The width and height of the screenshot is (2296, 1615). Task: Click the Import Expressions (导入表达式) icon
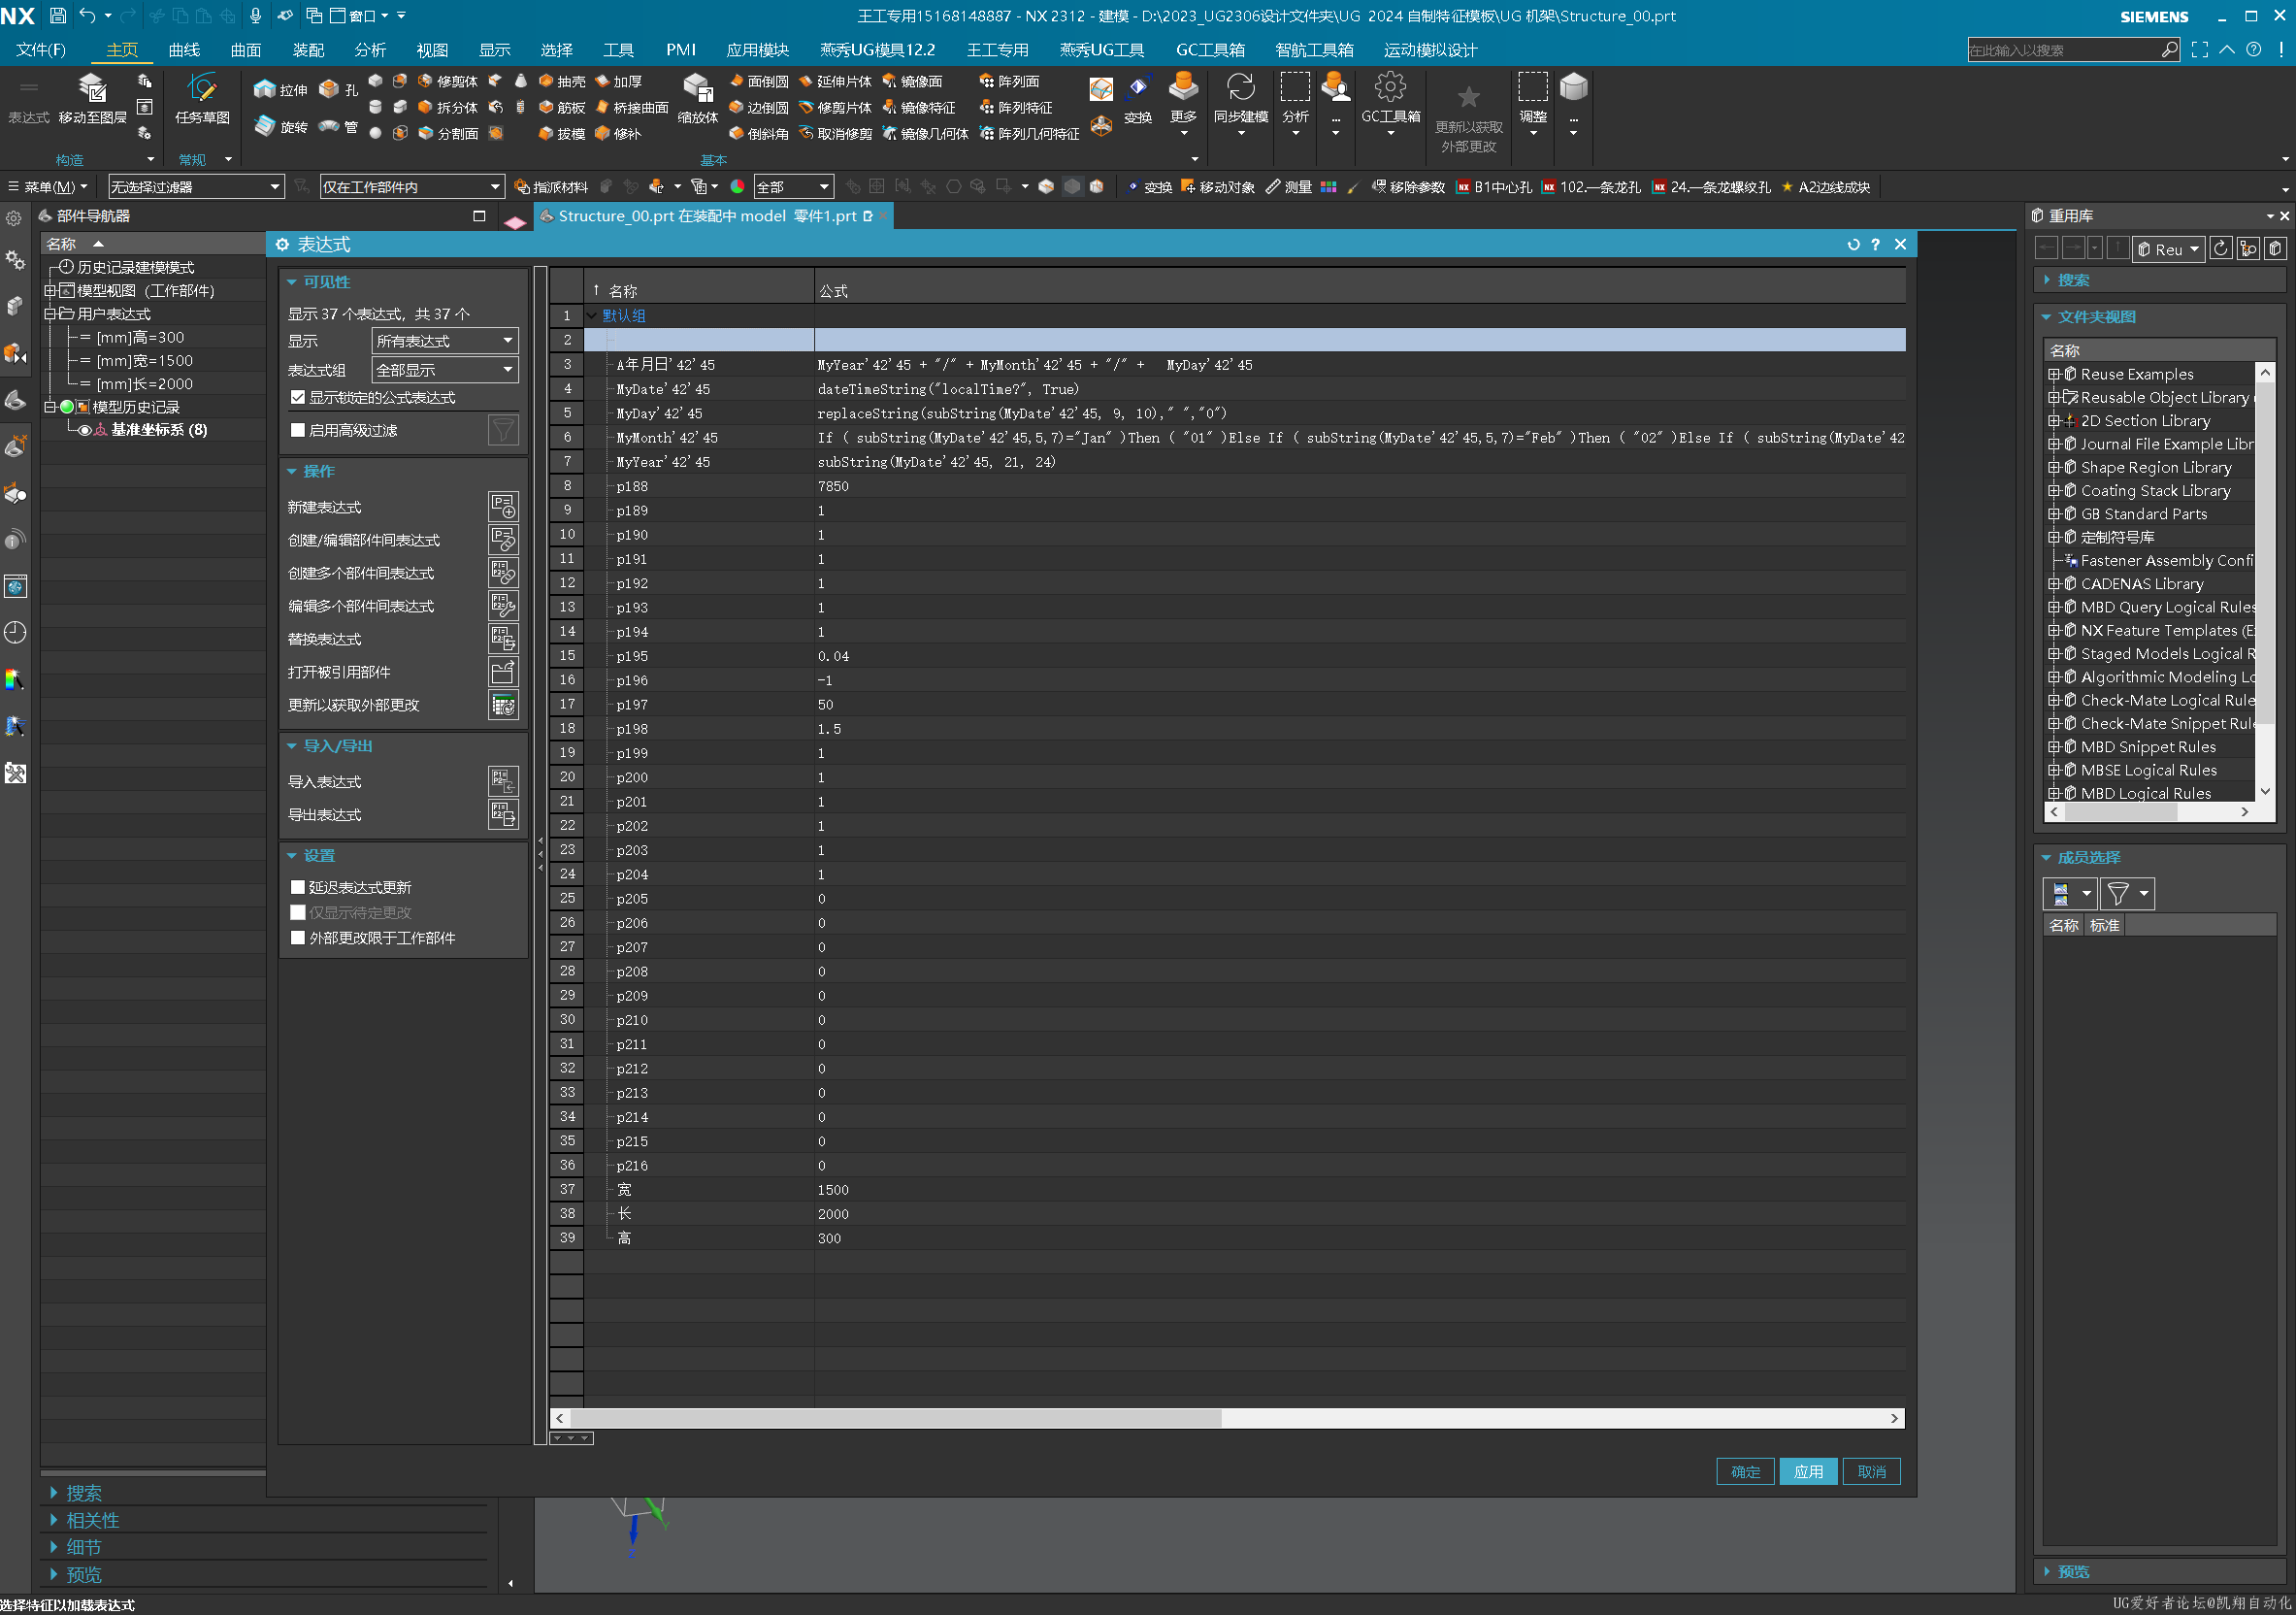point(503,781)
